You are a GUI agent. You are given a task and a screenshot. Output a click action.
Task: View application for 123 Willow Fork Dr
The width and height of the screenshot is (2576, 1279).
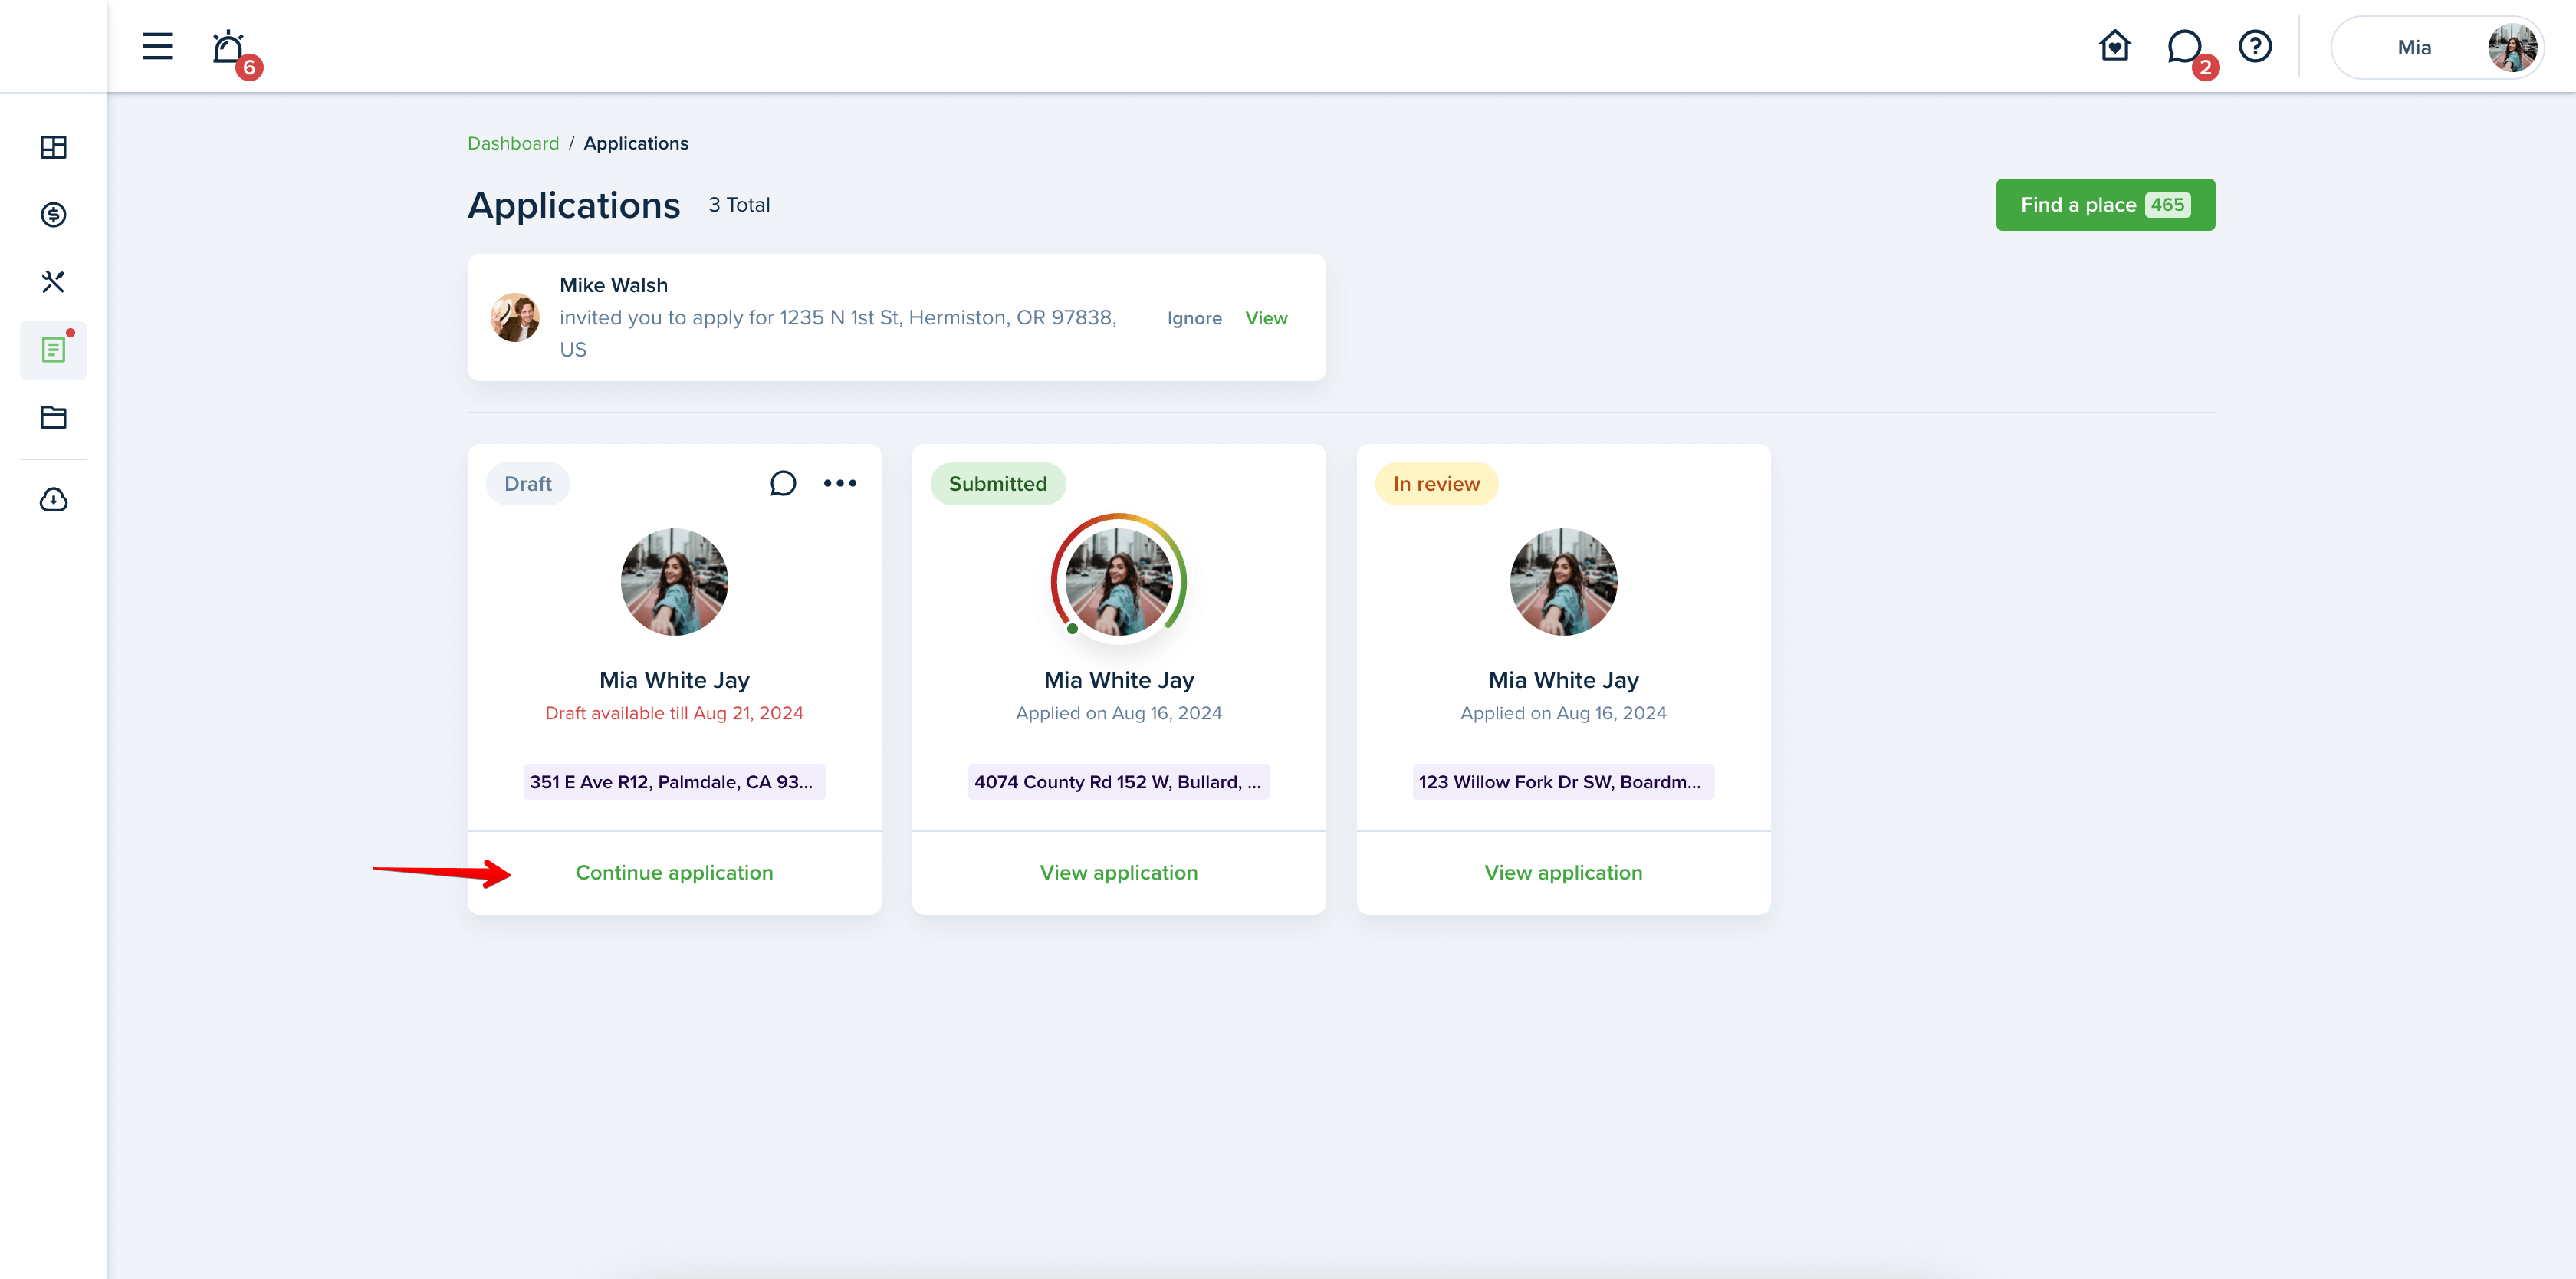tap(1563, 873)
